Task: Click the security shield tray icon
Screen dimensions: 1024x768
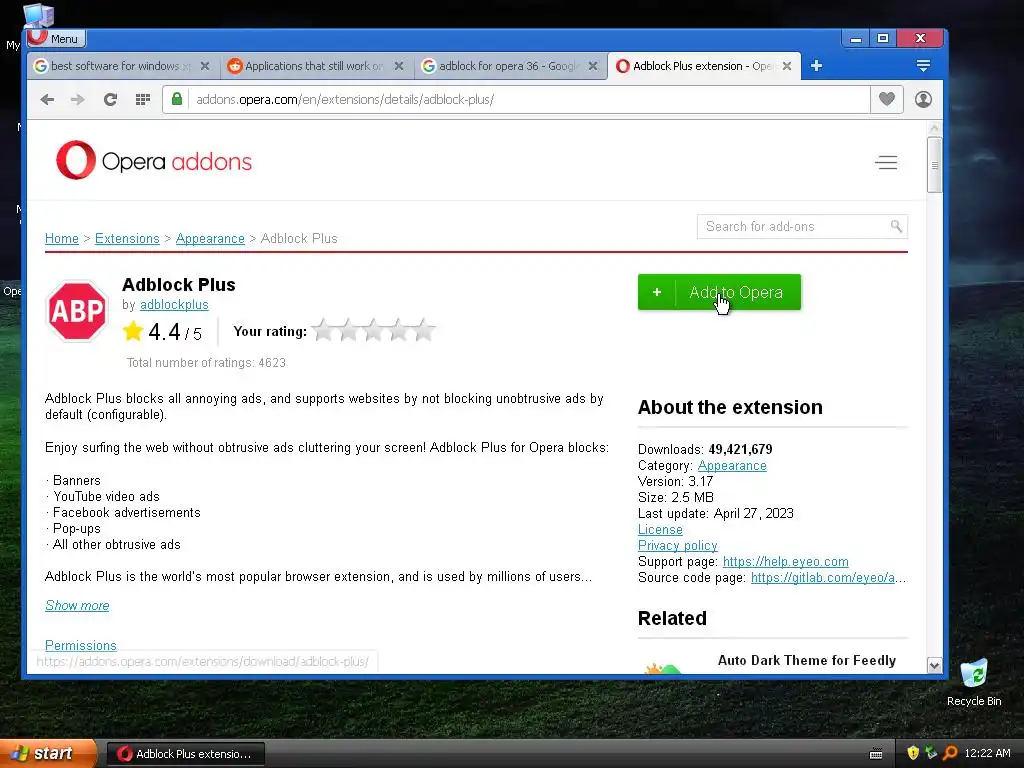Action: click(x=912, y=753)
